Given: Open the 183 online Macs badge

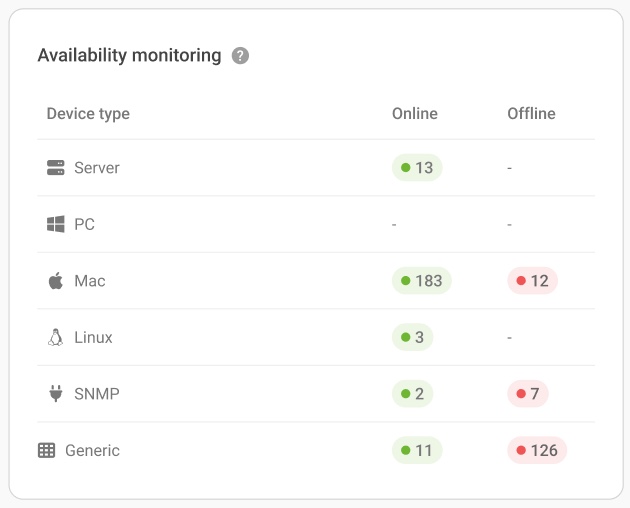Looking at the screenshot, I should [x=422, y=281].
